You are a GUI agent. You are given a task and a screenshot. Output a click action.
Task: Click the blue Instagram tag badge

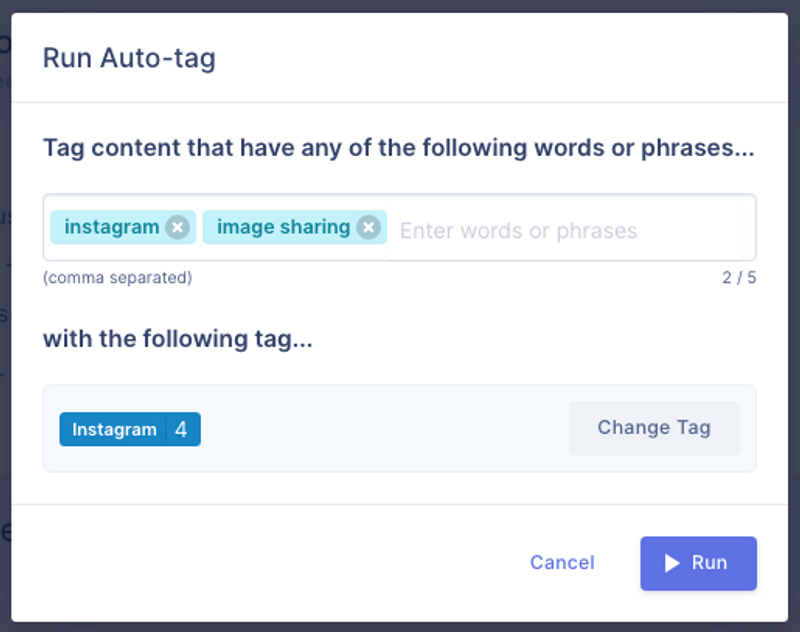click(130, 429)
